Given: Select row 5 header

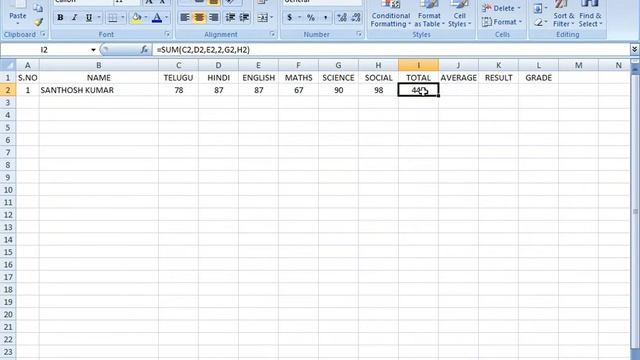Looking at the screenshot, I should [x=8, y=128].
